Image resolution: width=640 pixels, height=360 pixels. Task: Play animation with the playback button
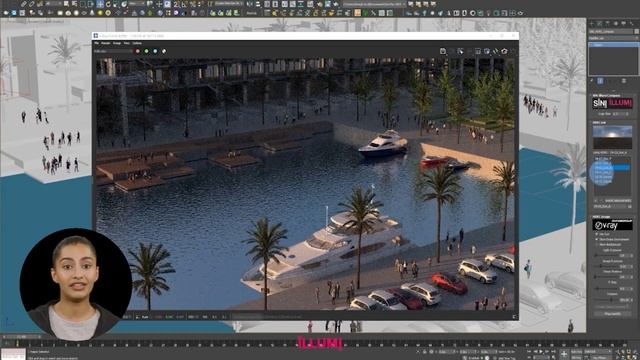[x=541, y=351]
